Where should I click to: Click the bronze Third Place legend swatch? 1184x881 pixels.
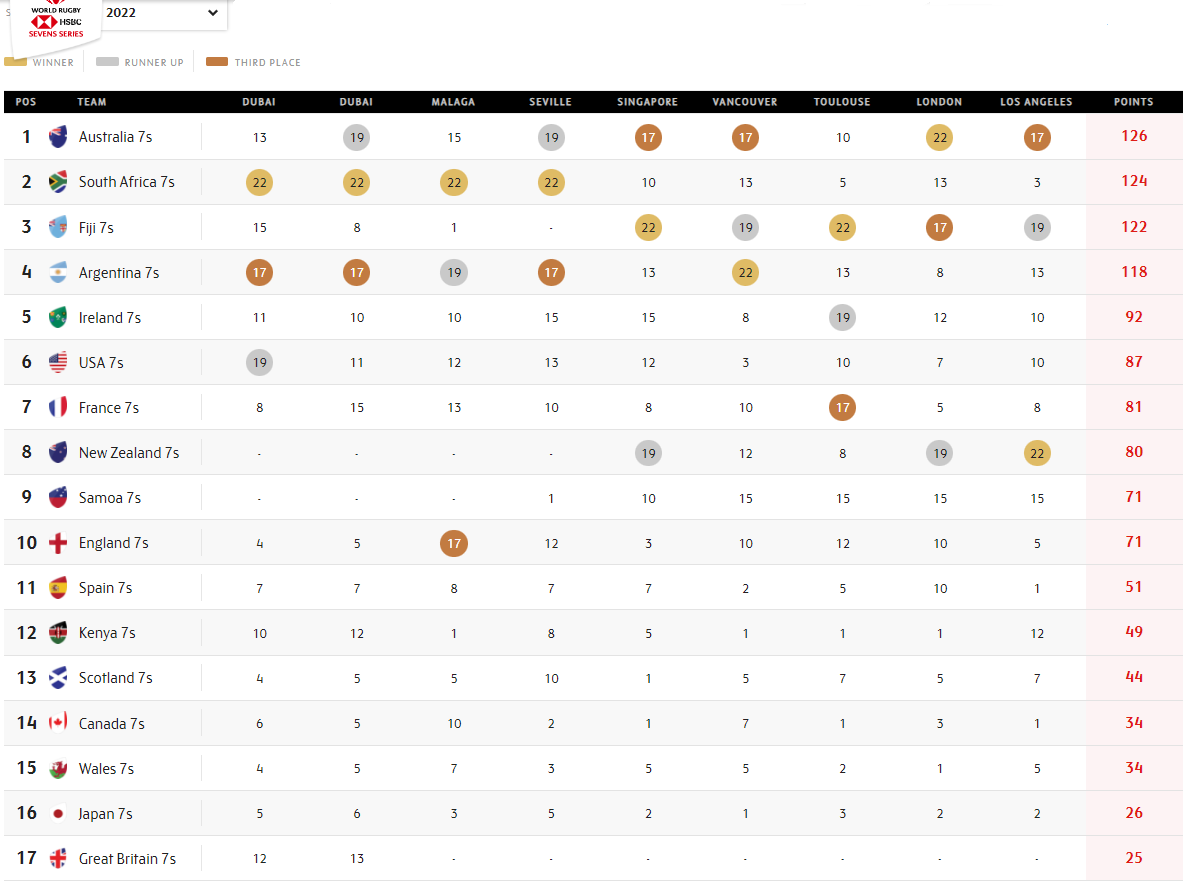tap(216, 62)
